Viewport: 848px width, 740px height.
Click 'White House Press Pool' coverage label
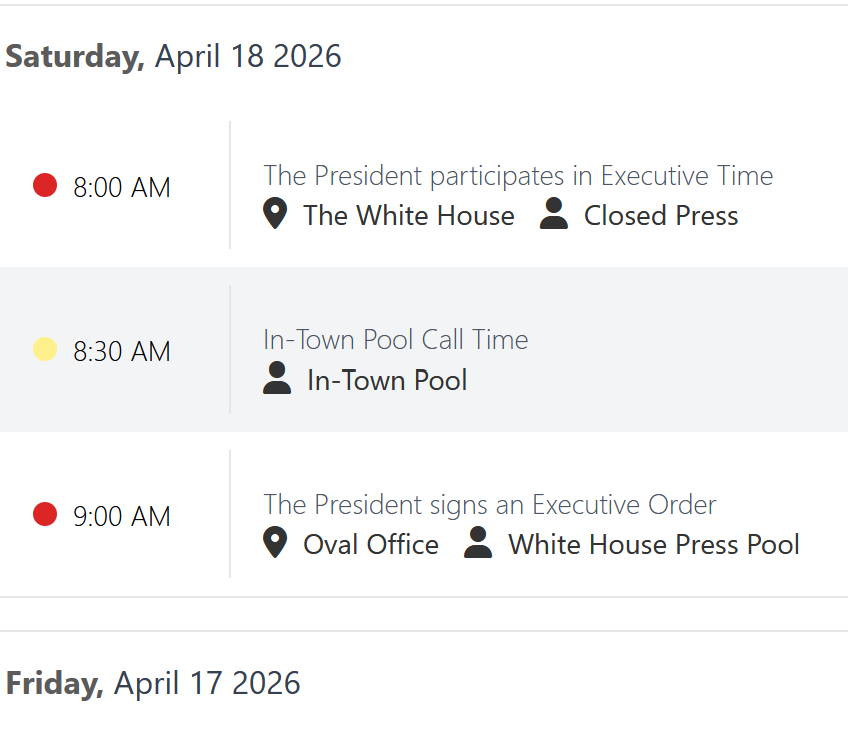point(654,545)
